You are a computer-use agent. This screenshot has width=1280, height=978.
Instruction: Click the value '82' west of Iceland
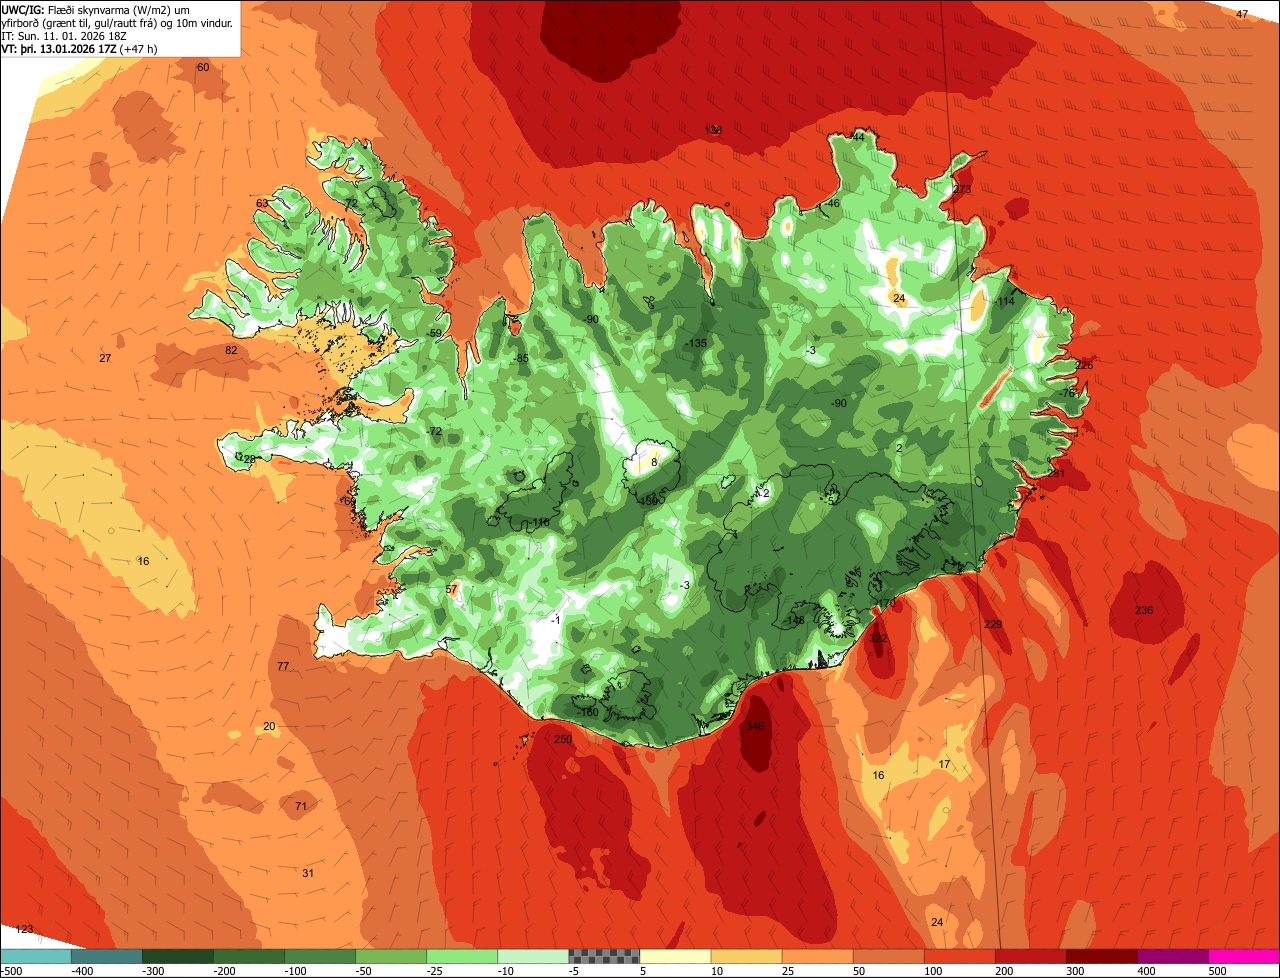click(x=231, y=350)
